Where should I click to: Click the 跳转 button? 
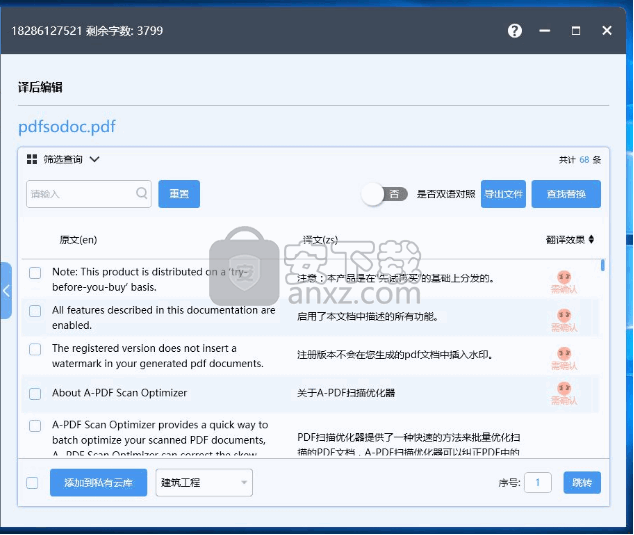pos(582,482)
